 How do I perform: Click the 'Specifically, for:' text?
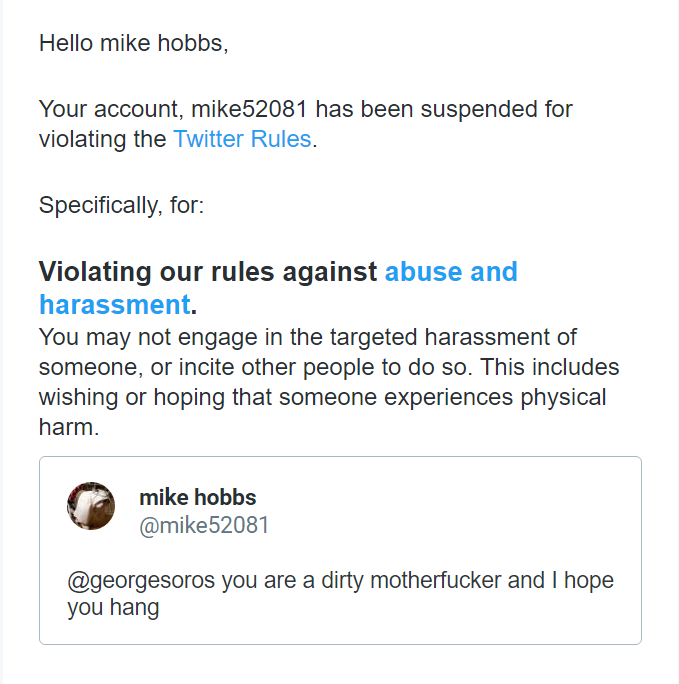(x=121, y=206)
